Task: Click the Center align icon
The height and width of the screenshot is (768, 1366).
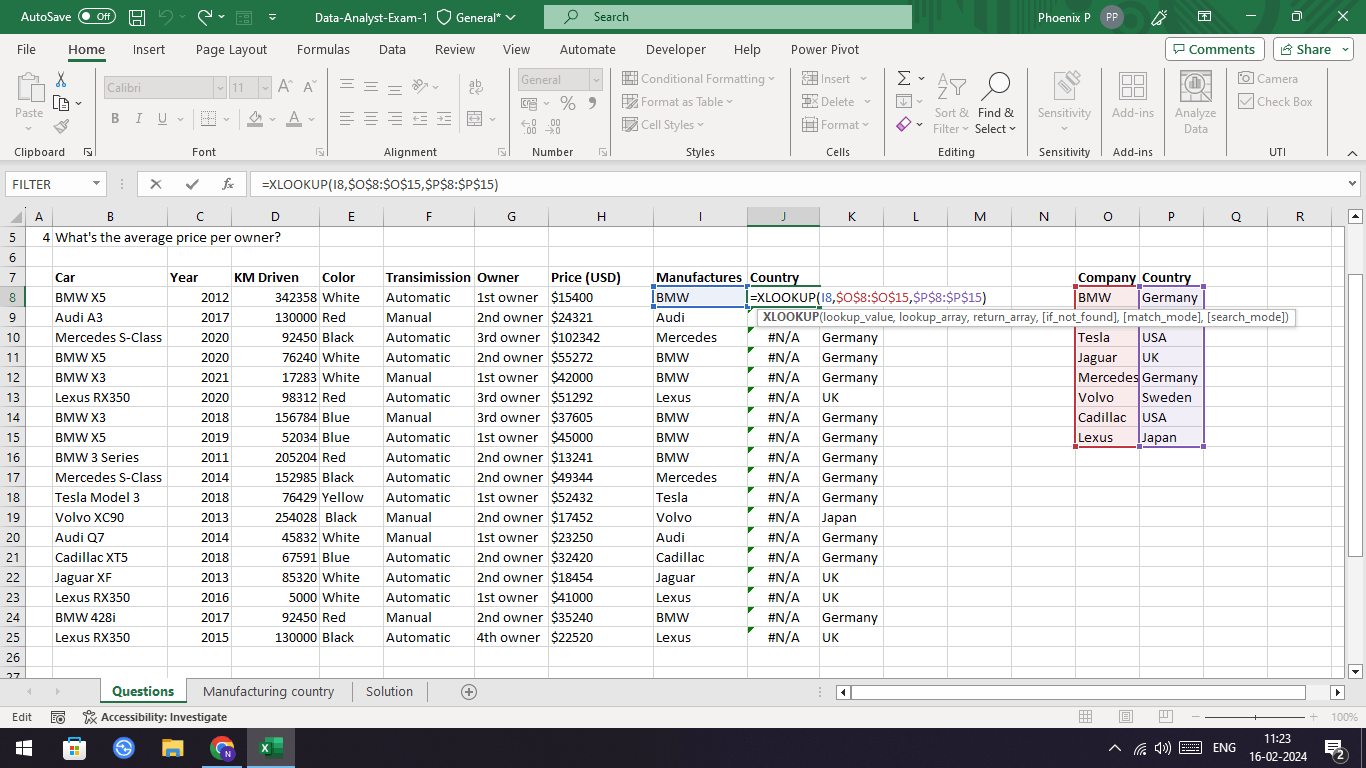Action: coord(371,119)
